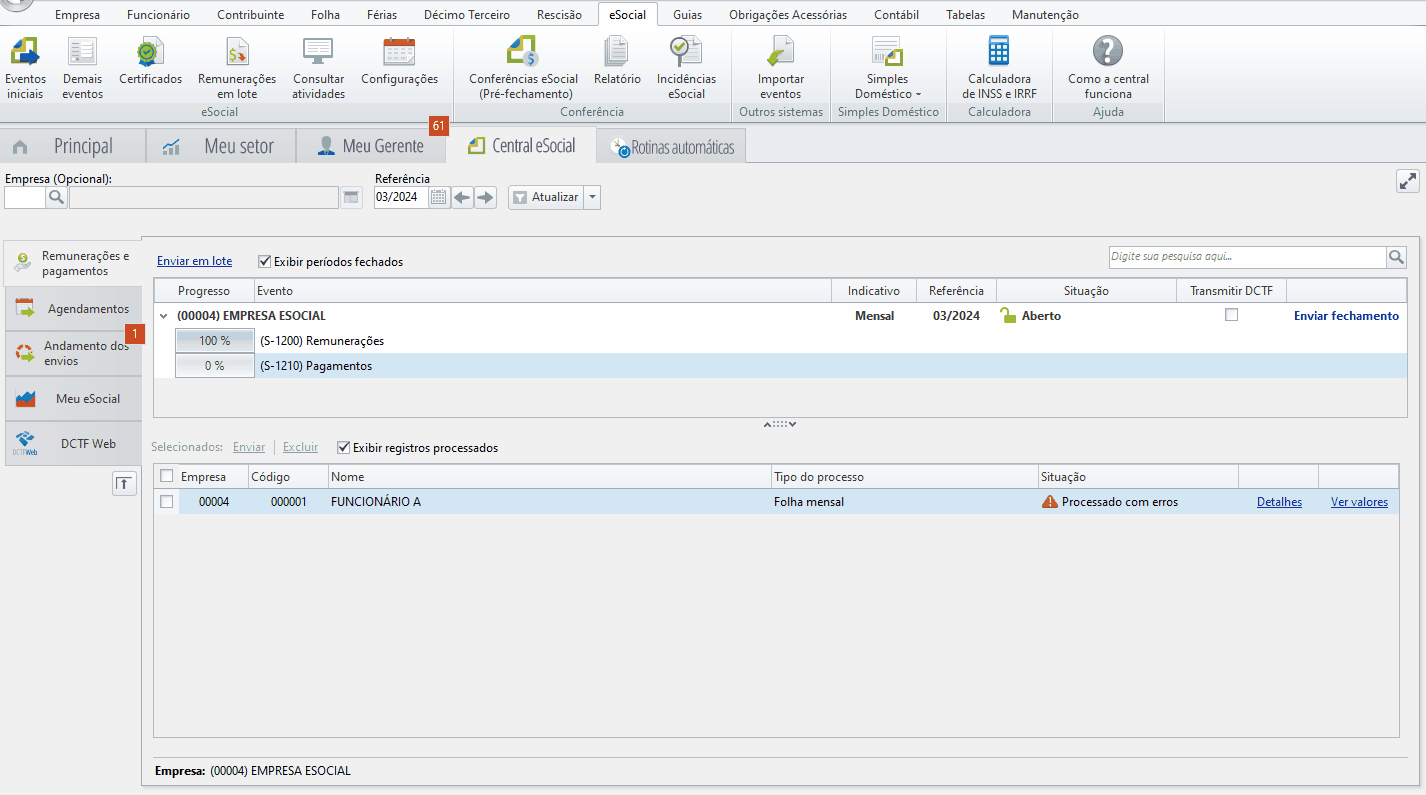The height and width of the screenshot is (795, 1426).
Task: Open Andamento dos envios side panel
Action: click(73, 353)
